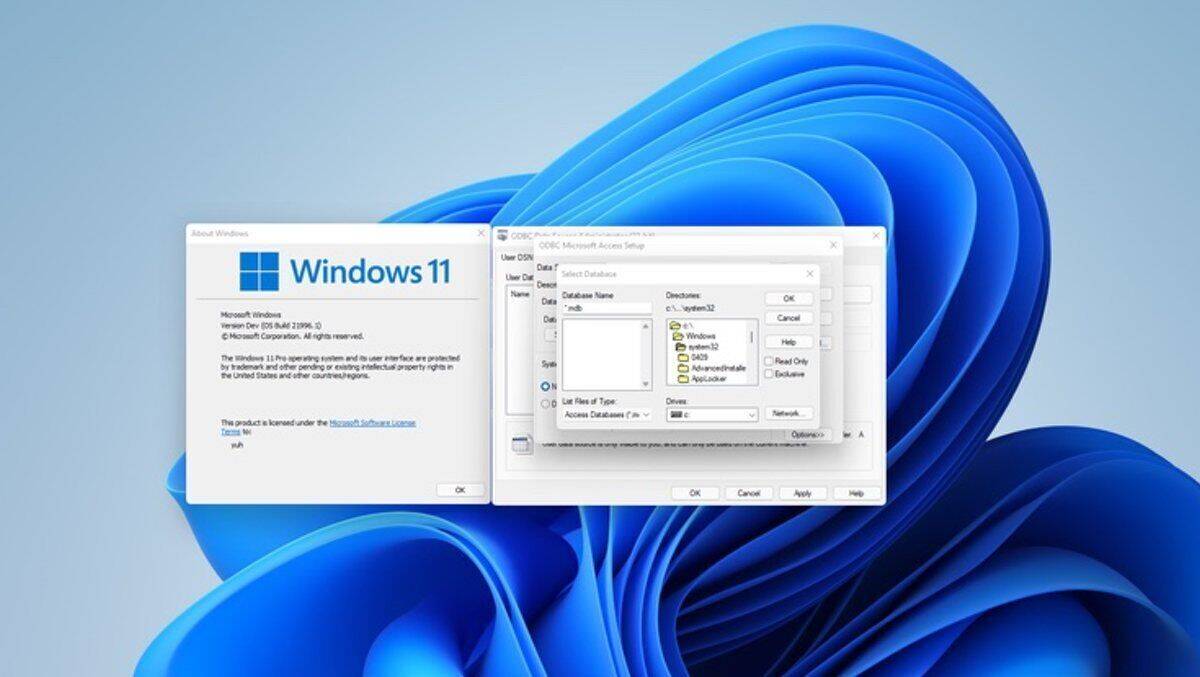Select the first System Database radio button
The height and width of the screenshot is (677, 1200).
pos(546,386)
